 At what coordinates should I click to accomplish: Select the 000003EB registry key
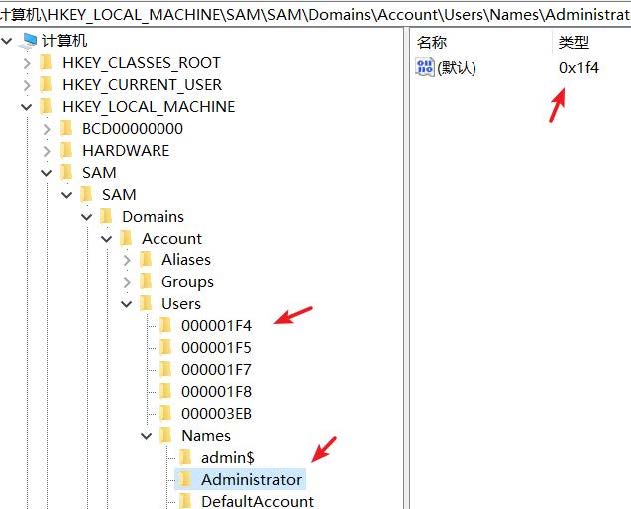[x=216, y=414]
